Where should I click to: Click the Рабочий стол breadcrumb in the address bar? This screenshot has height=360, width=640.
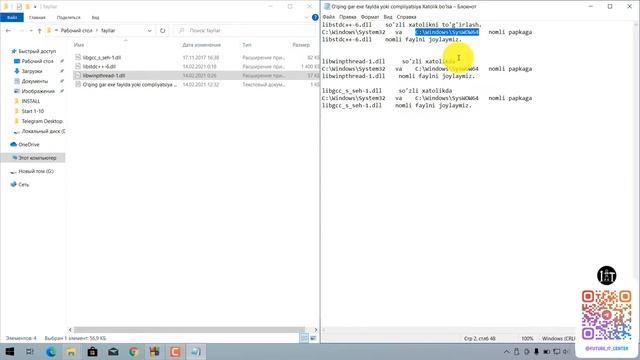coord(76,31)
